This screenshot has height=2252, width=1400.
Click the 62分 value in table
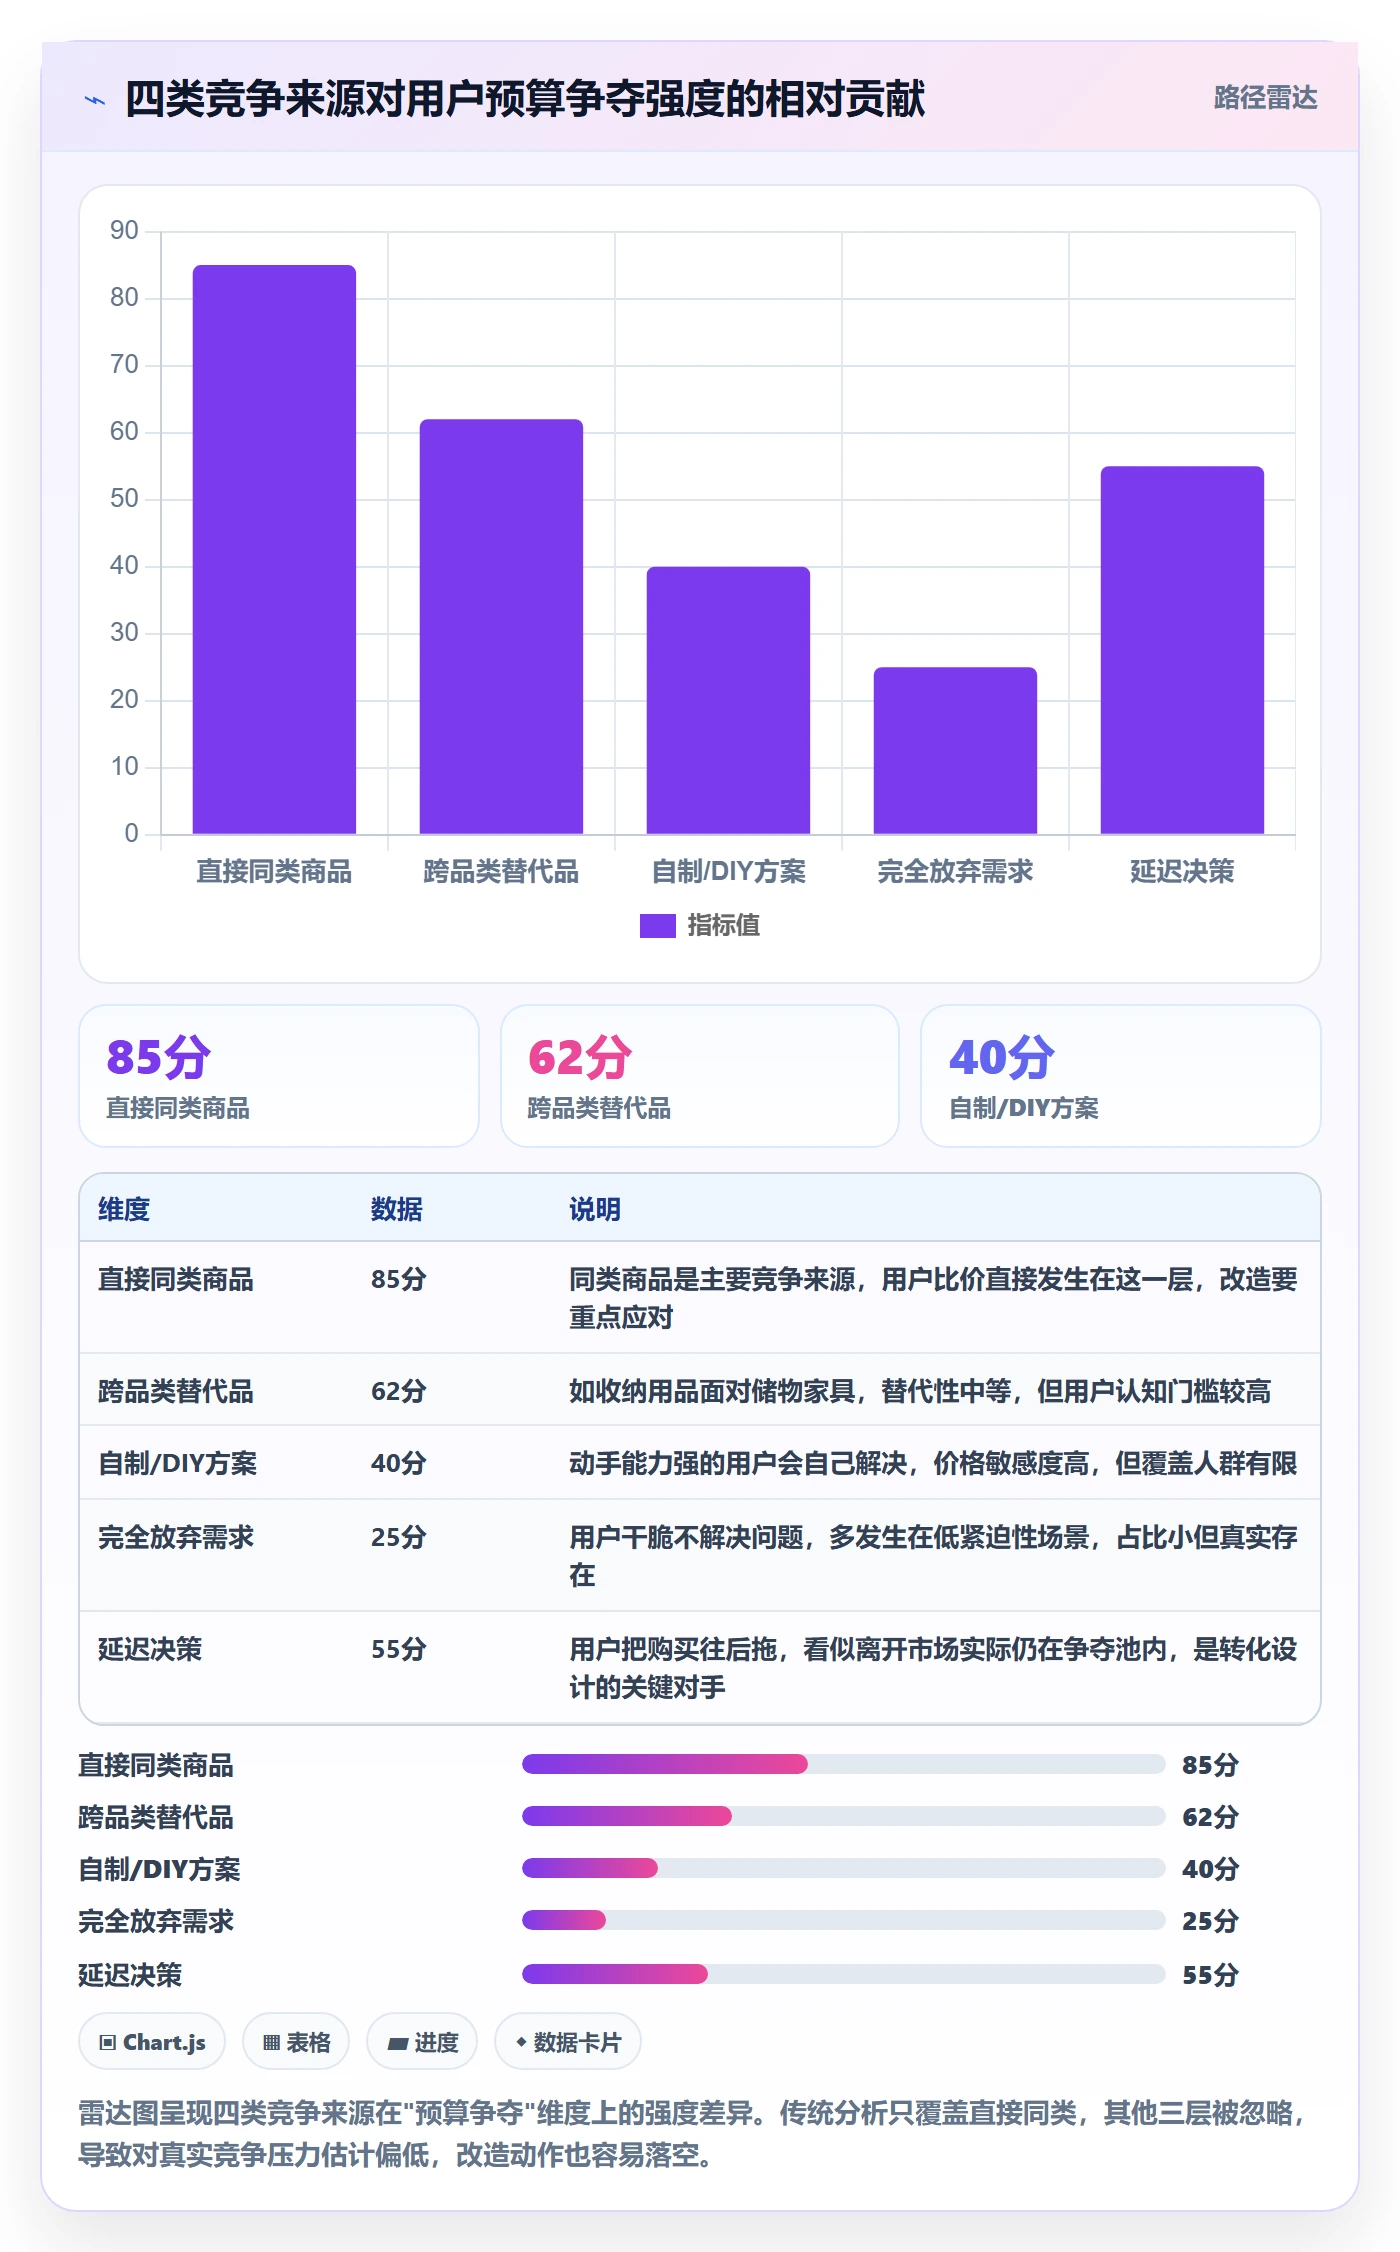(399, 1391)
